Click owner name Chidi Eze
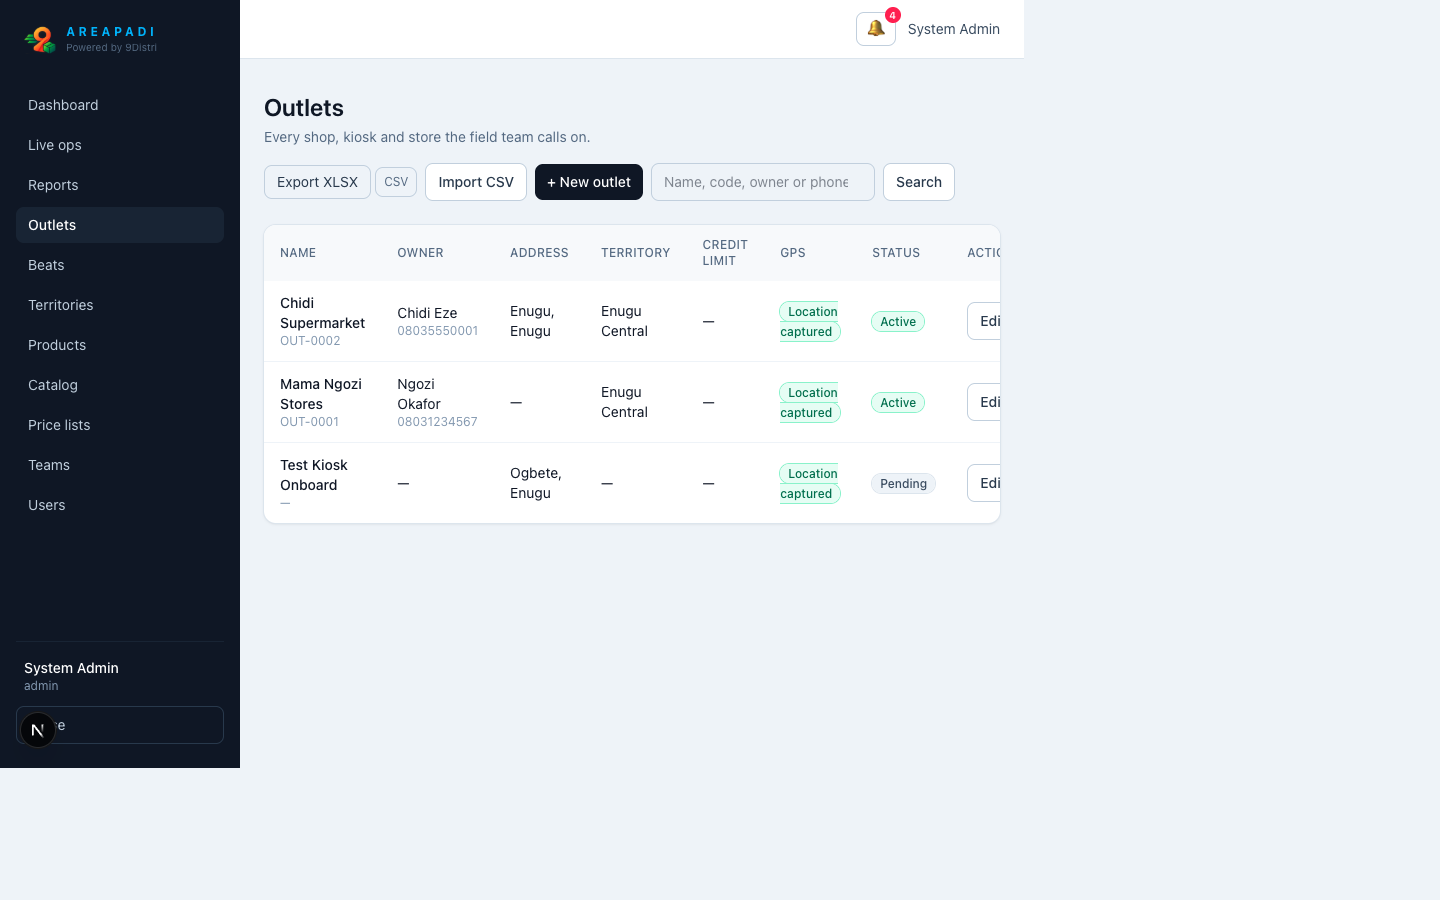The image size is (1440, 900). coord(427,313)
